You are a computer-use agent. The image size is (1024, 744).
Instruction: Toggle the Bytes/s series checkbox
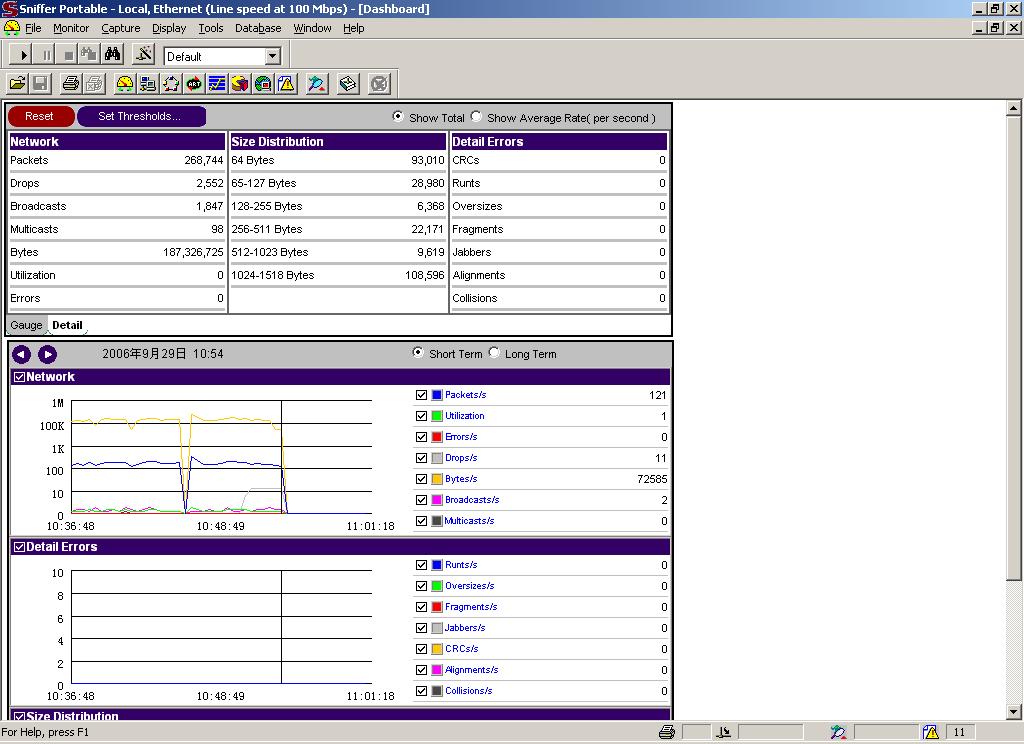point(421,479)
